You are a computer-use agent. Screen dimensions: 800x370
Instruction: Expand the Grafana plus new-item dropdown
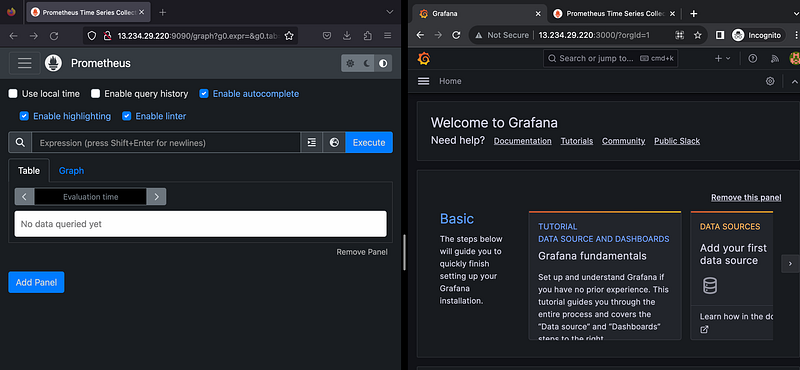coord(722,59)
